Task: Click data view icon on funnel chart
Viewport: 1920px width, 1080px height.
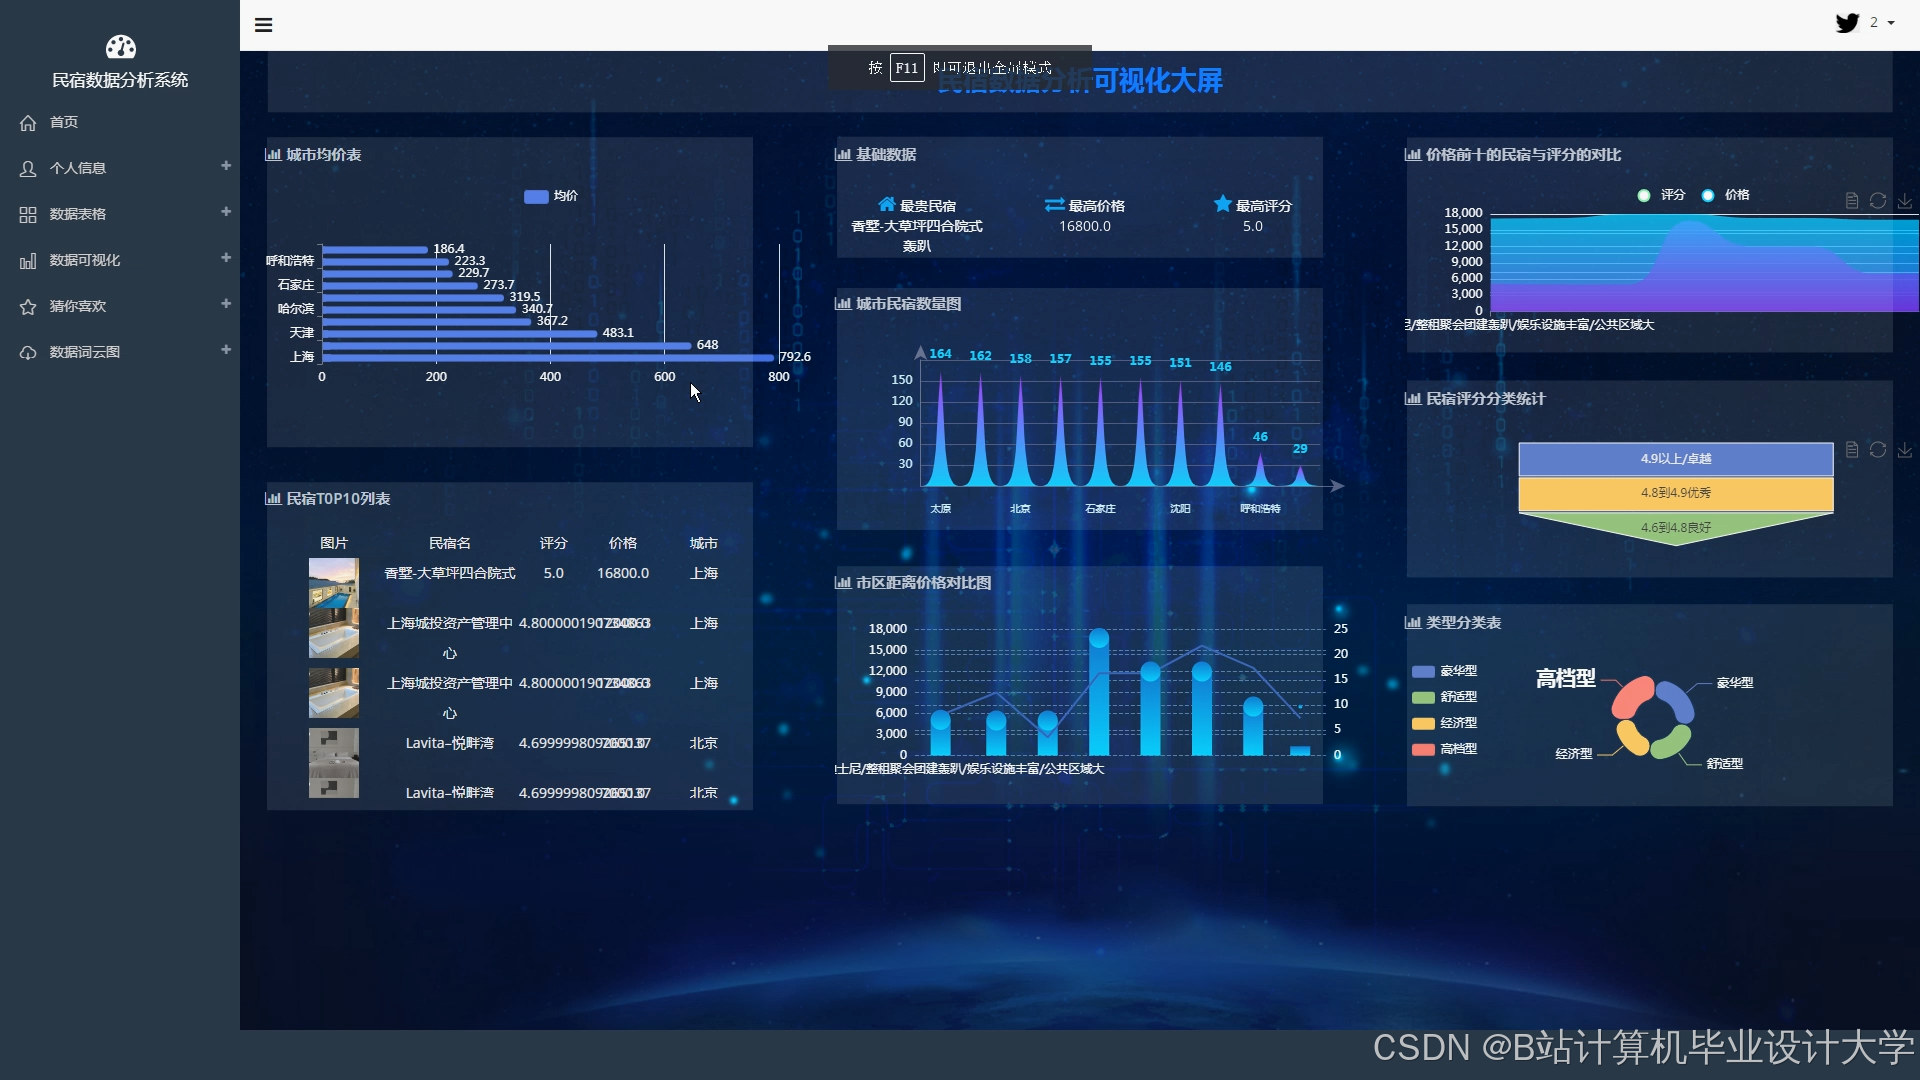Action: pyautogui.click(x=1852, y=450)
